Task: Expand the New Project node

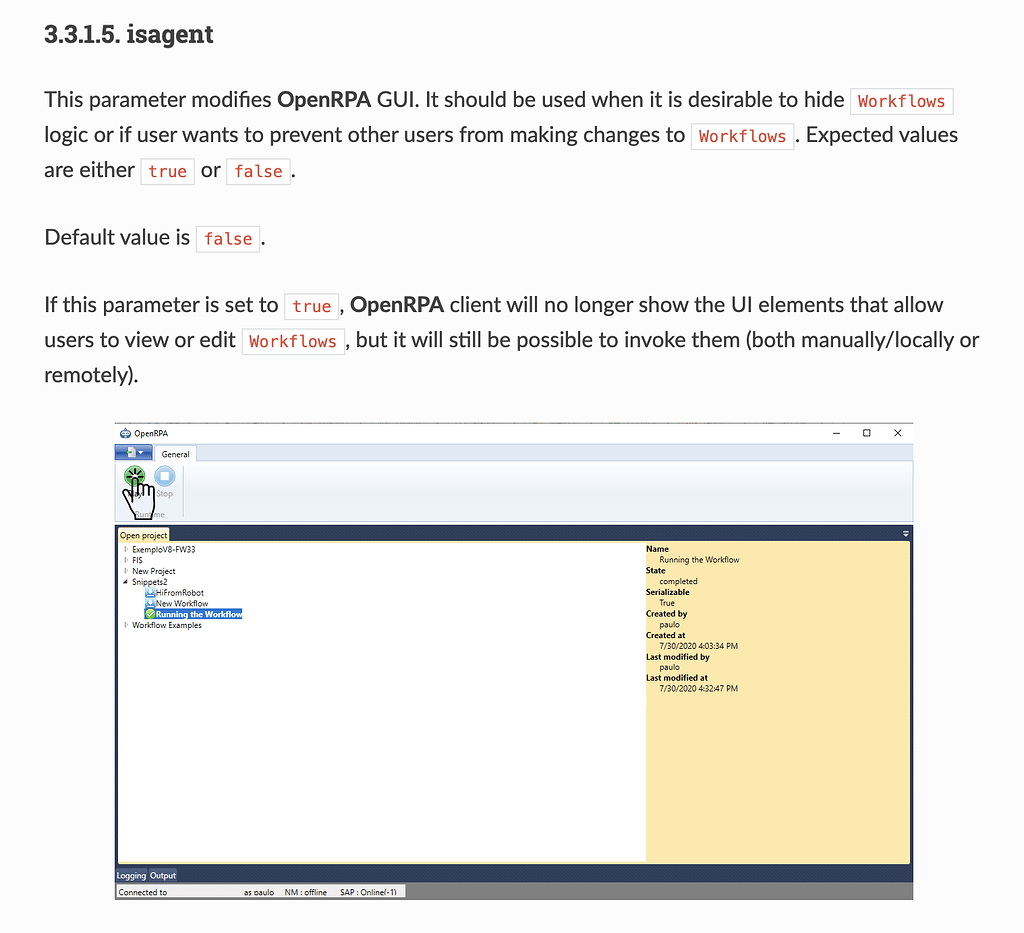Action: 125,571
